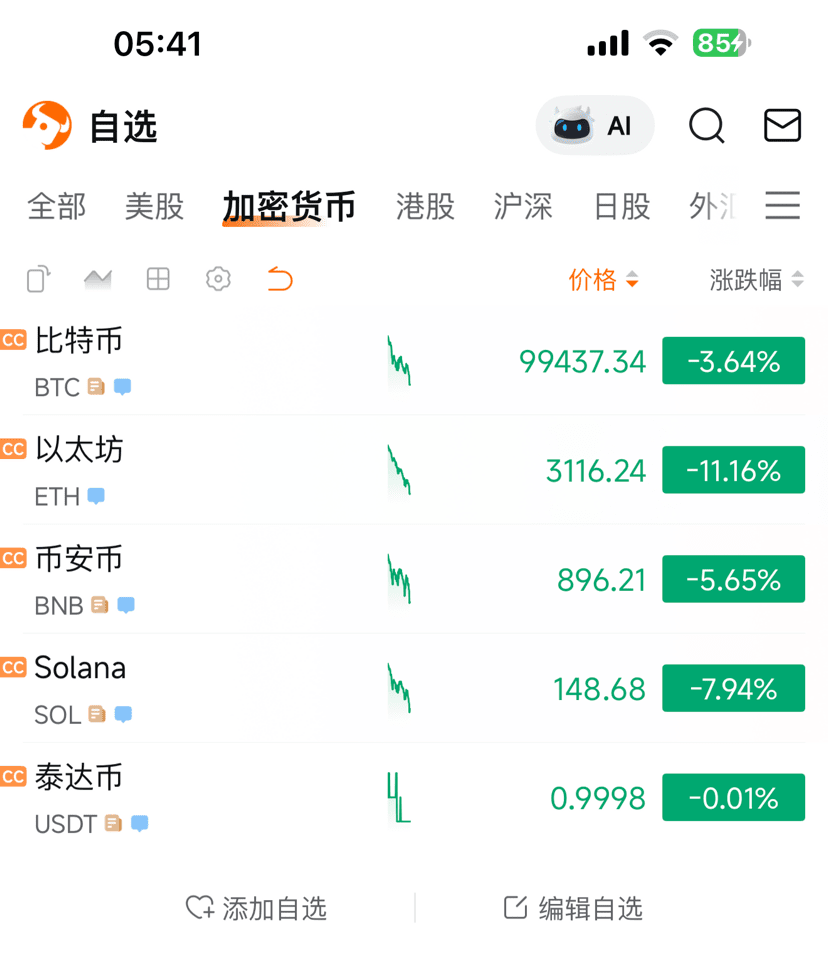The image size is (828, 980).
Task: Open ETH comment bubble icon
Action: [96, 496]
